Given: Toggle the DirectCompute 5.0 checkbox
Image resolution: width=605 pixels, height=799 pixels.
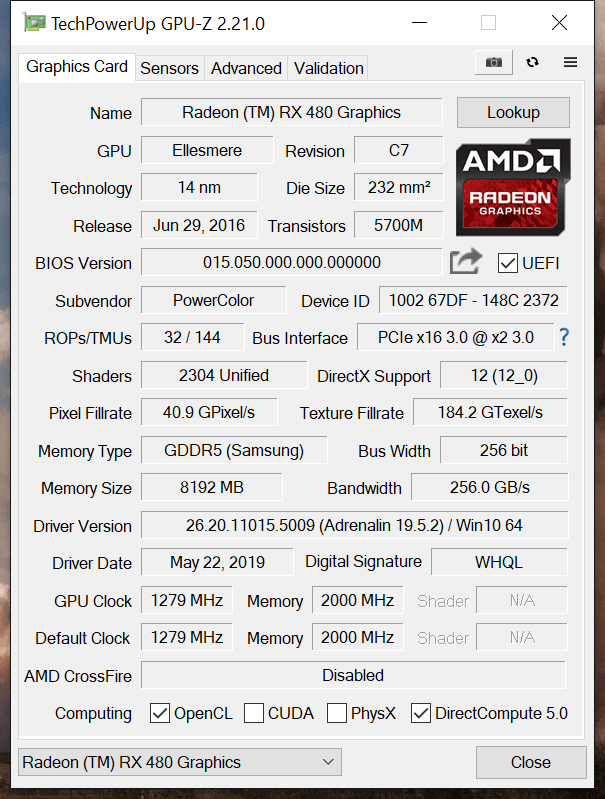Looking at the screenshot, I should (421, 713).
